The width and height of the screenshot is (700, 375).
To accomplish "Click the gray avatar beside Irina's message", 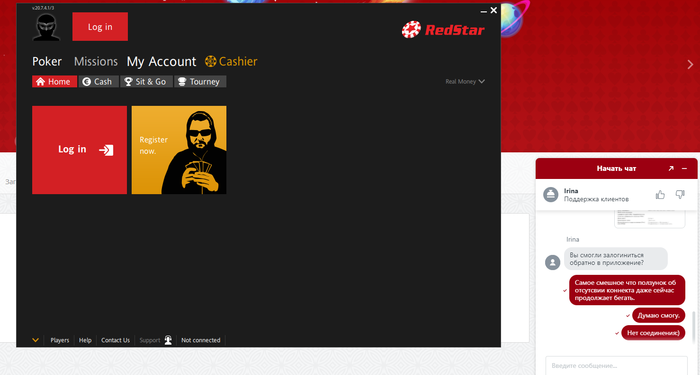I will pos(553,262).
